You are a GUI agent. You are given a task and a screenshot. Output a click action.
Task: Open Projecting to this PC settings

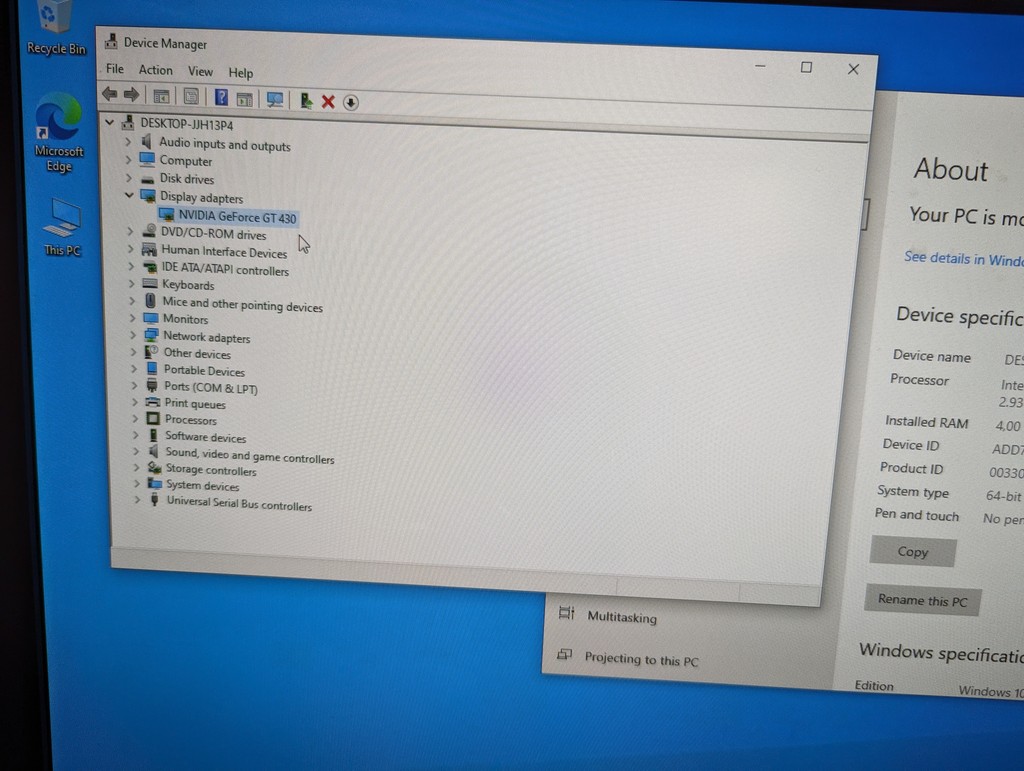click(x=641, y=659)
